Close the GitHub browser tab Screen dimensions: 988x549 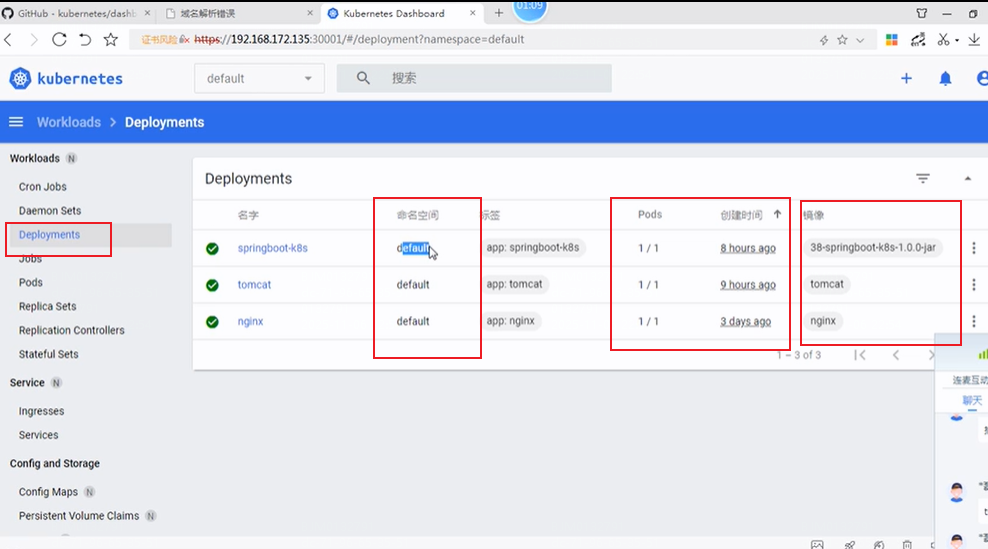point(147,13)
